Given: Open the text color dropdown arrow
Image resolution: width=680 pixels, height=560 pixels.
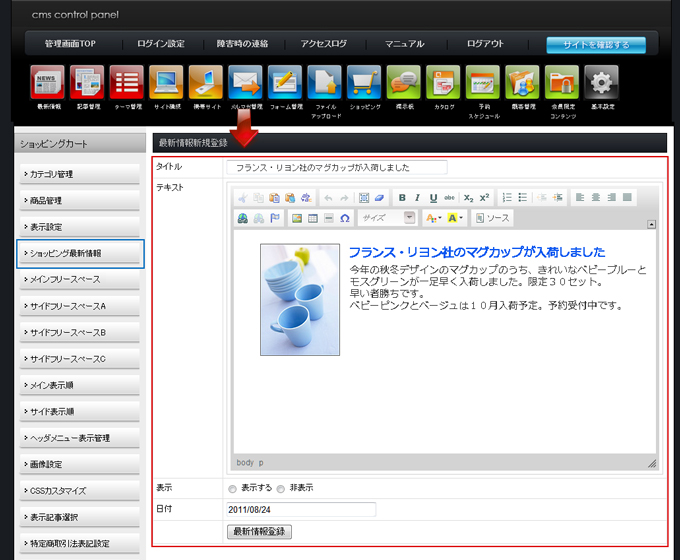Looking at the screenshot, I should (x=439, y=218).
